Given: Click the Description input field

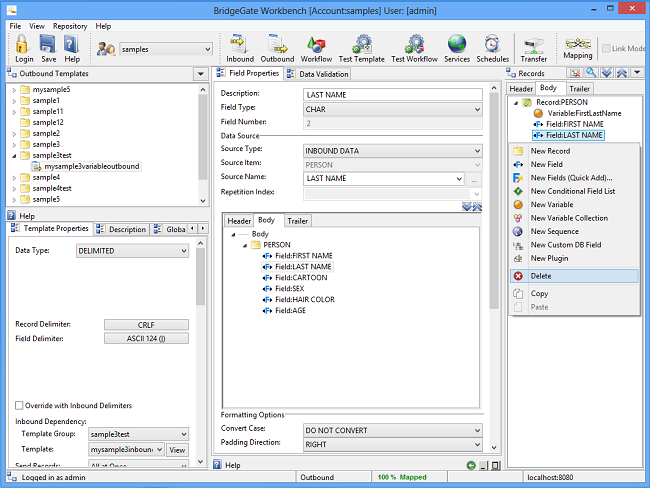Looking at the screenshot, I should pos(392,95).
